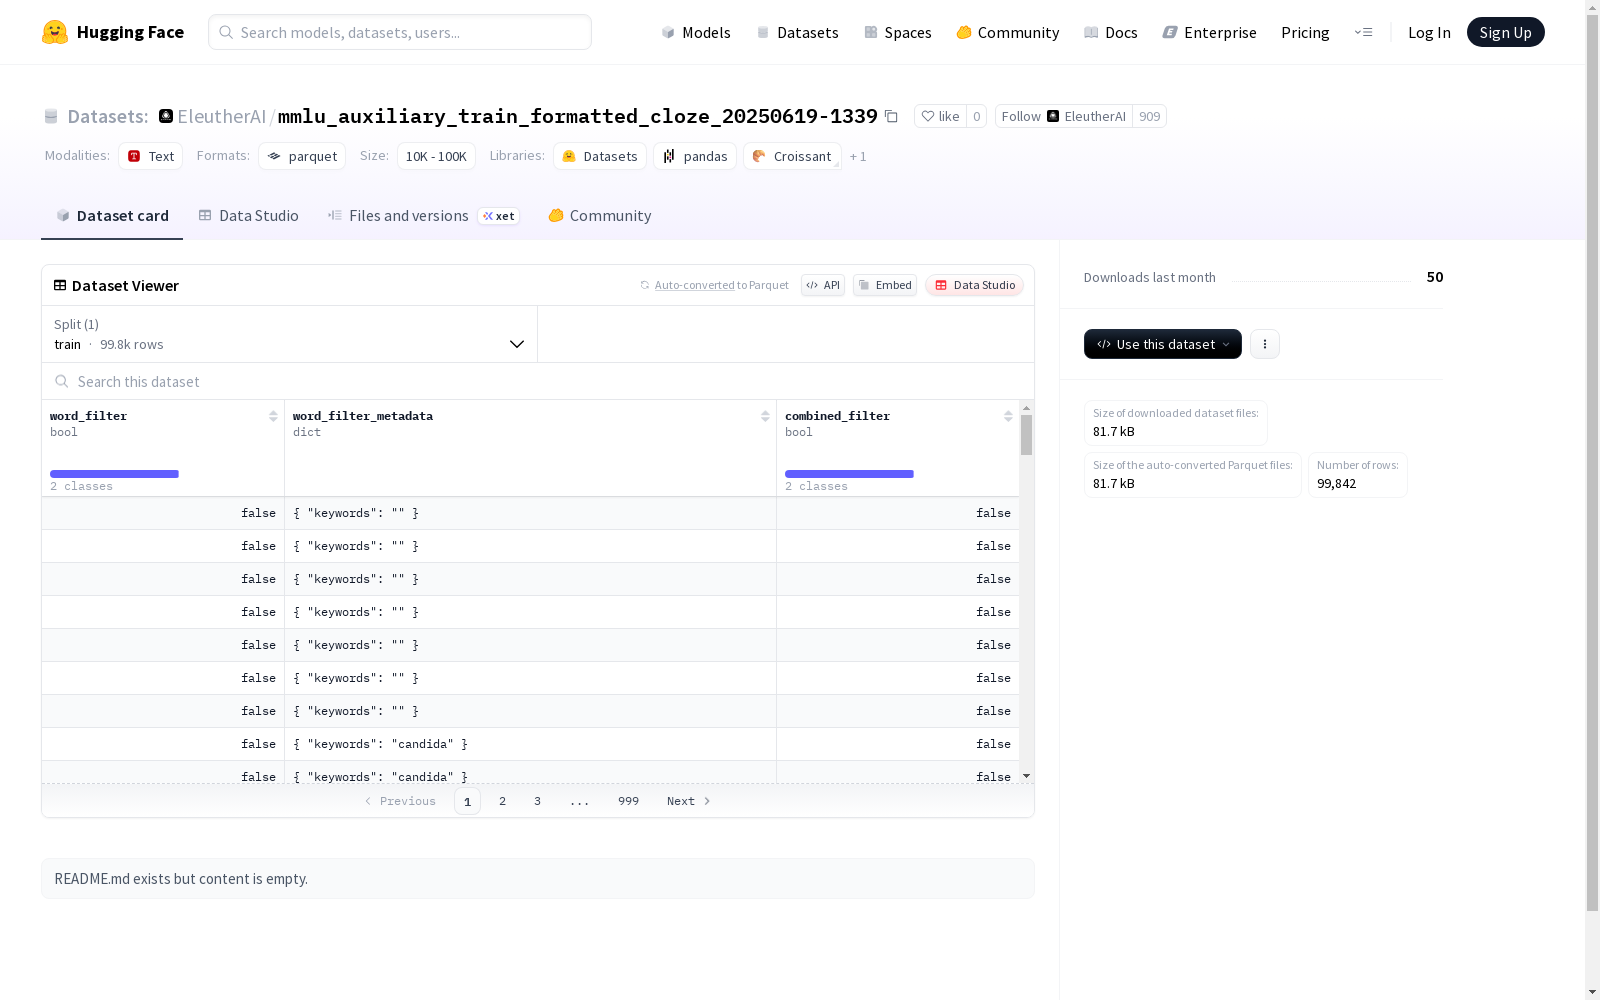Image resolution: width=1600 pixels, height=1000 pixels.
Task: Open Docs in the top navigation
Action: point(1111,32)
